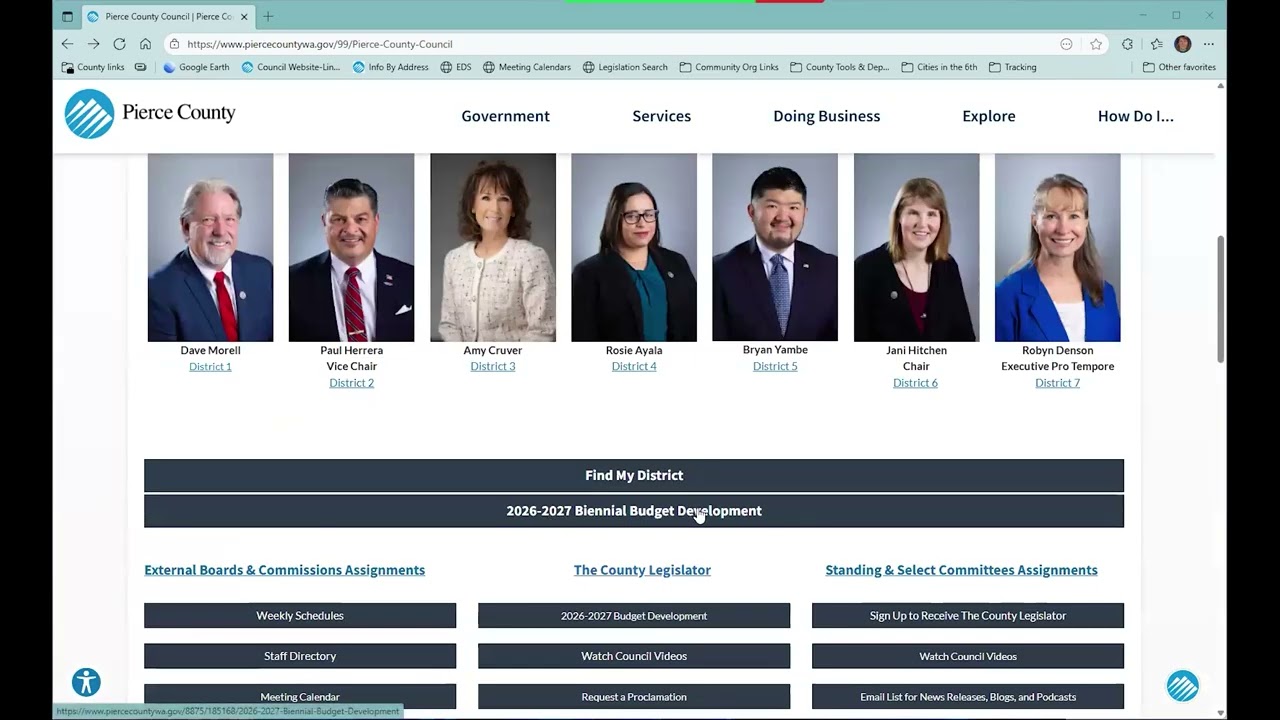Viewport: 1280px width, 720px height.
Task: Open the EDS bookmark
Action: [x=456, y=67]
